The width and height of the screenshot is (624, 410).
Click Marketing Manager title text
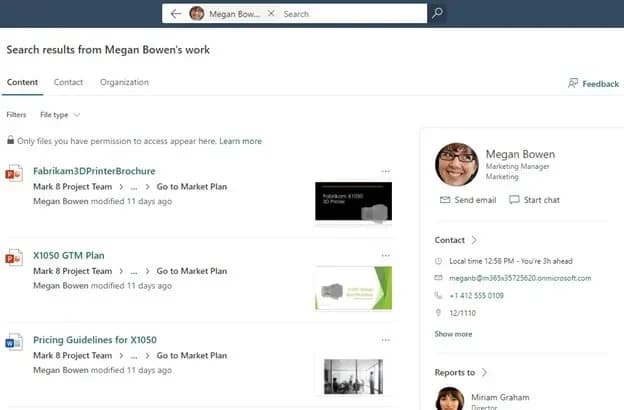pos(517,166)
